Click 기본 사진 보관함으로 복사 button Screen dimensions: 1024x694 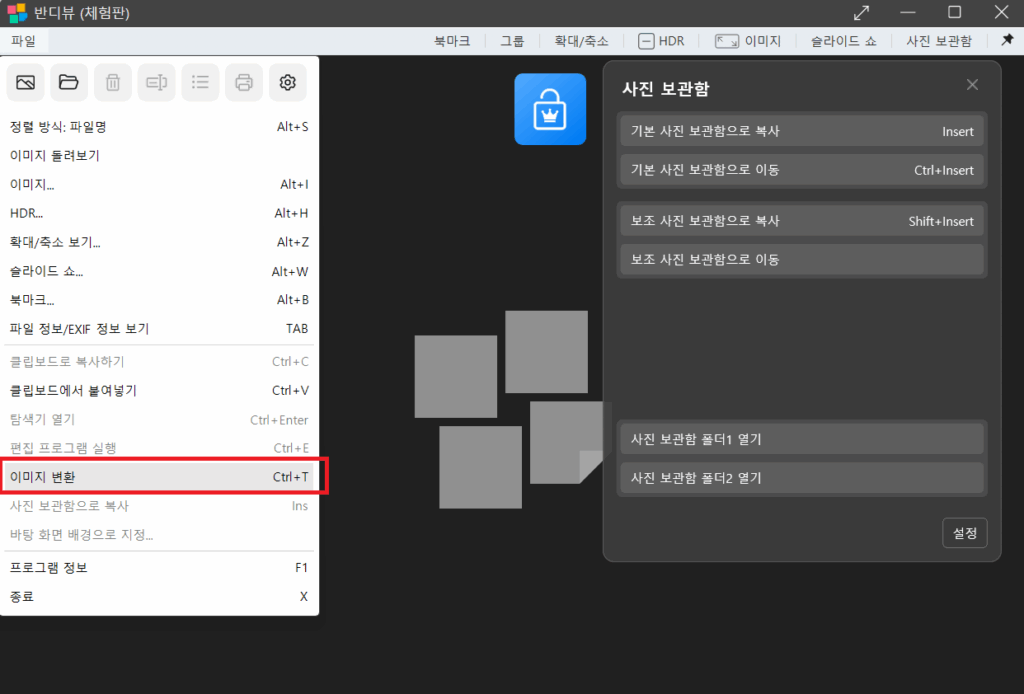[800, 130]
